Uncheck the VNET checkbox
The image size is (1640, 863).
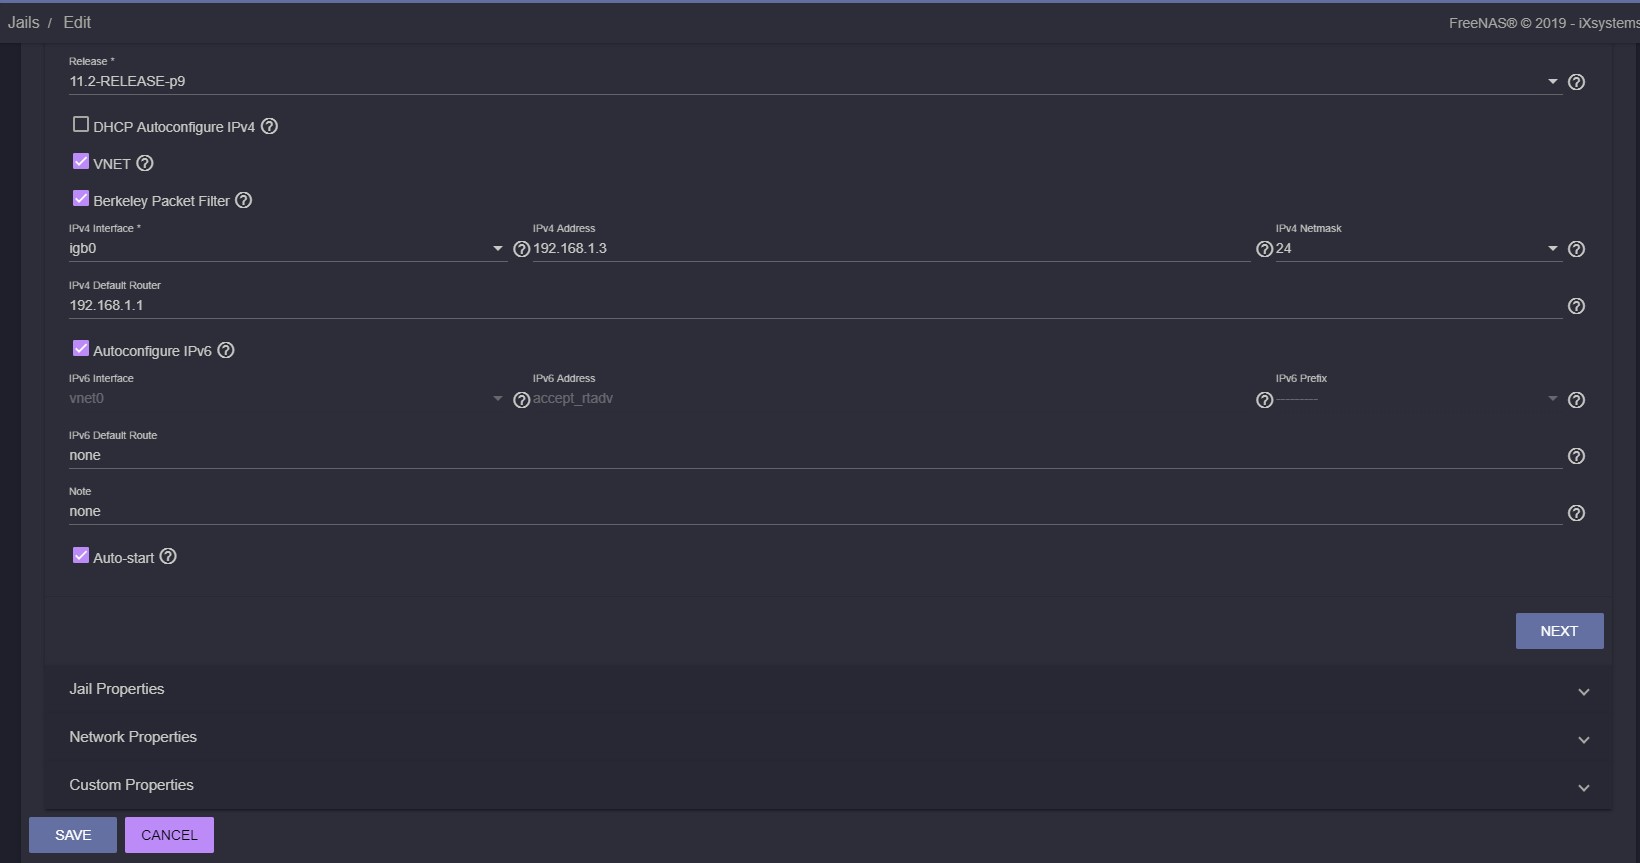81,161
